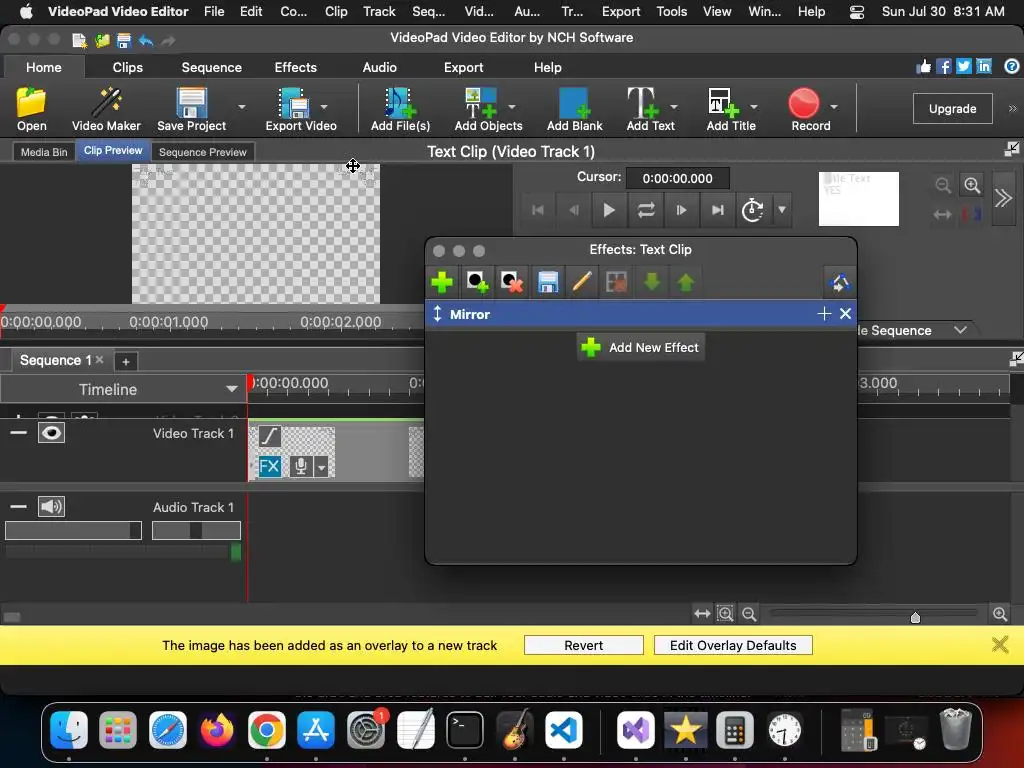Click the Revert button in yellow bar
Image resolution: width=1024 pixels, height=768 pixels.
coord(584,645)
